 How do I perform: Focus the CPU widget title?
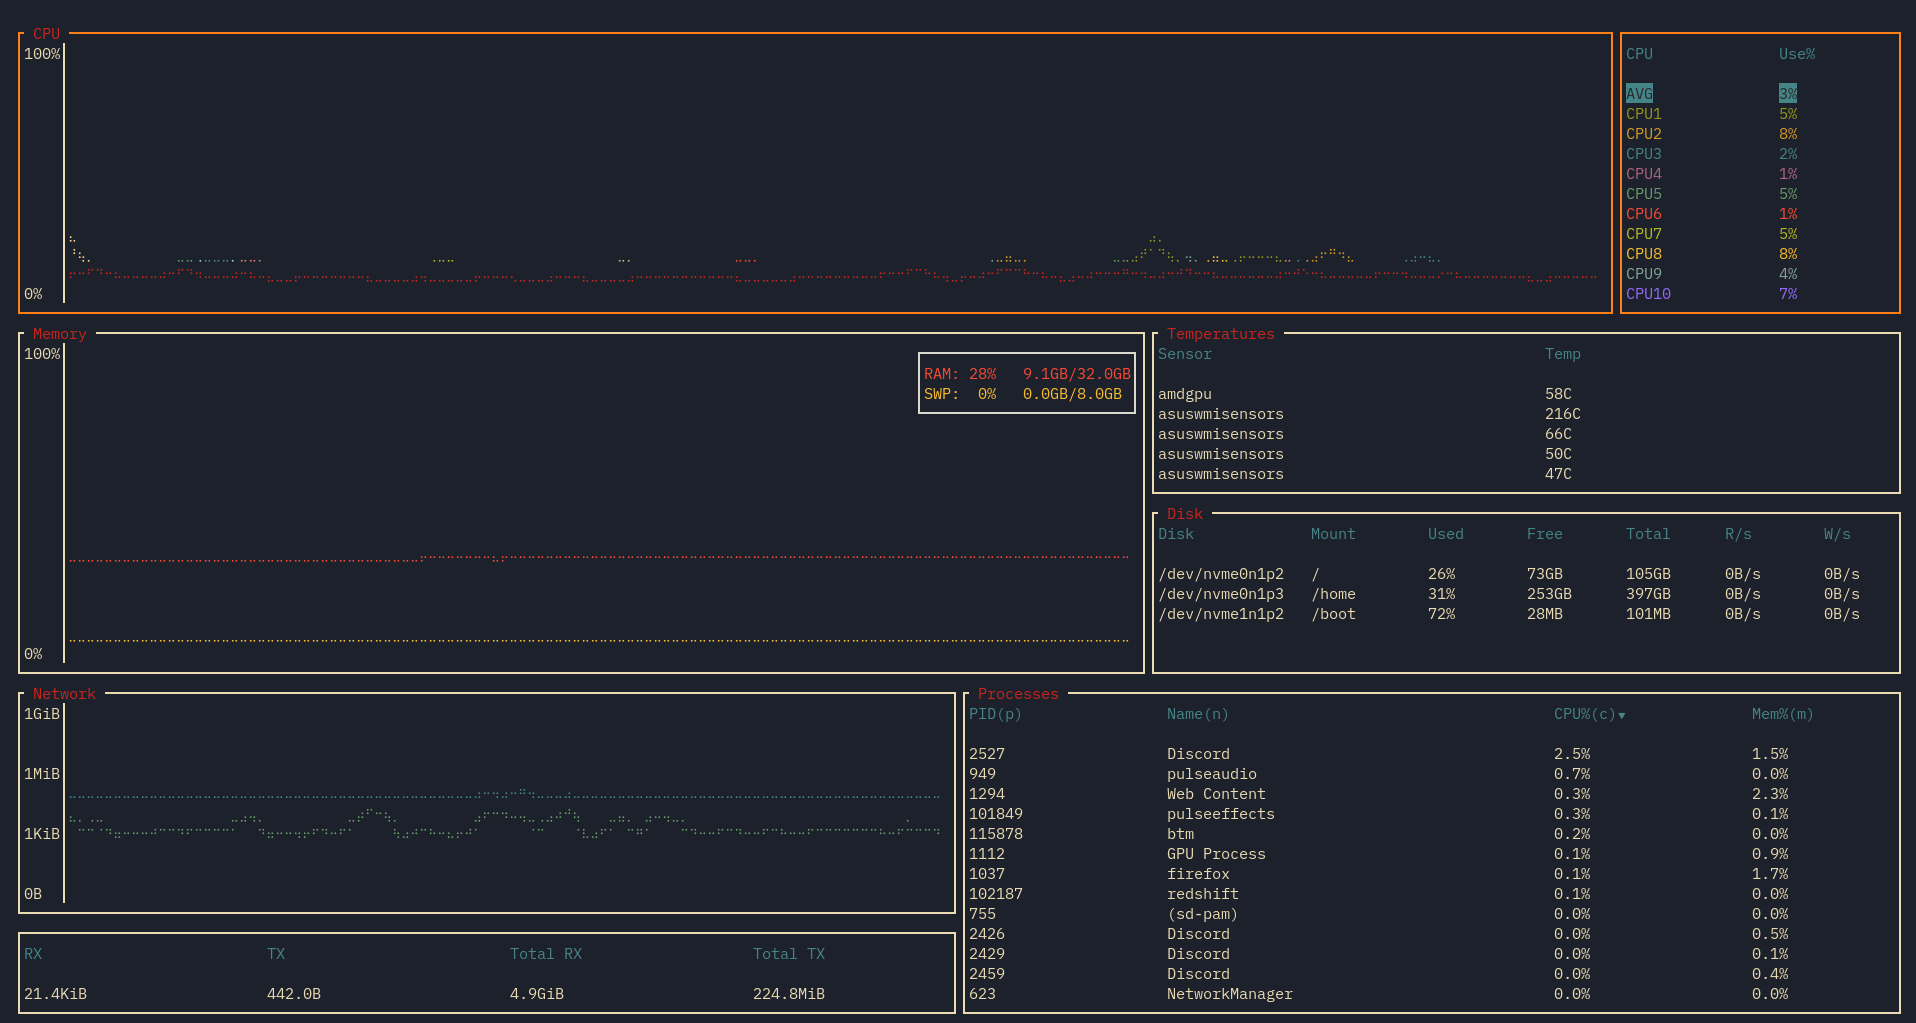(x=46, y=34)
